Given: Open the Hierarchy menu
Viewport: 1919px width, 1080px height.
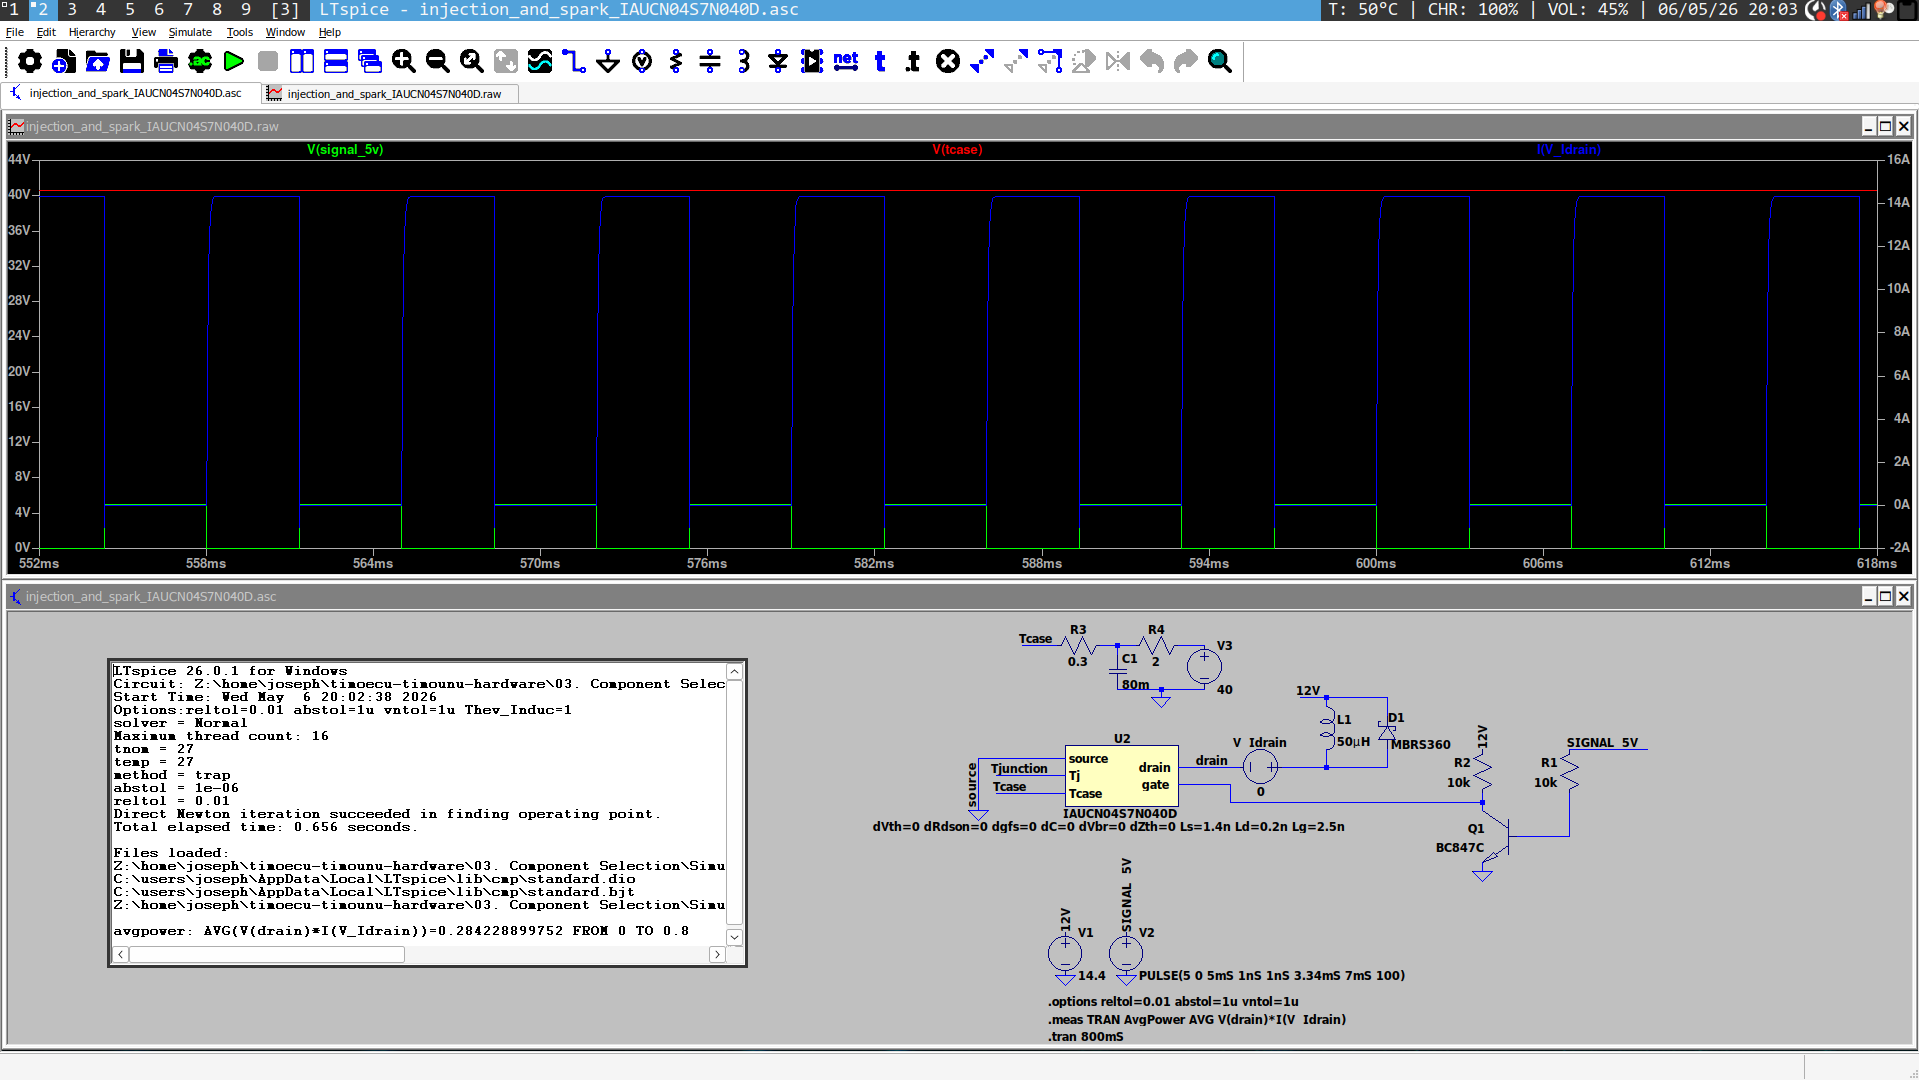Looking at the screenshot, I should (92, 32).
